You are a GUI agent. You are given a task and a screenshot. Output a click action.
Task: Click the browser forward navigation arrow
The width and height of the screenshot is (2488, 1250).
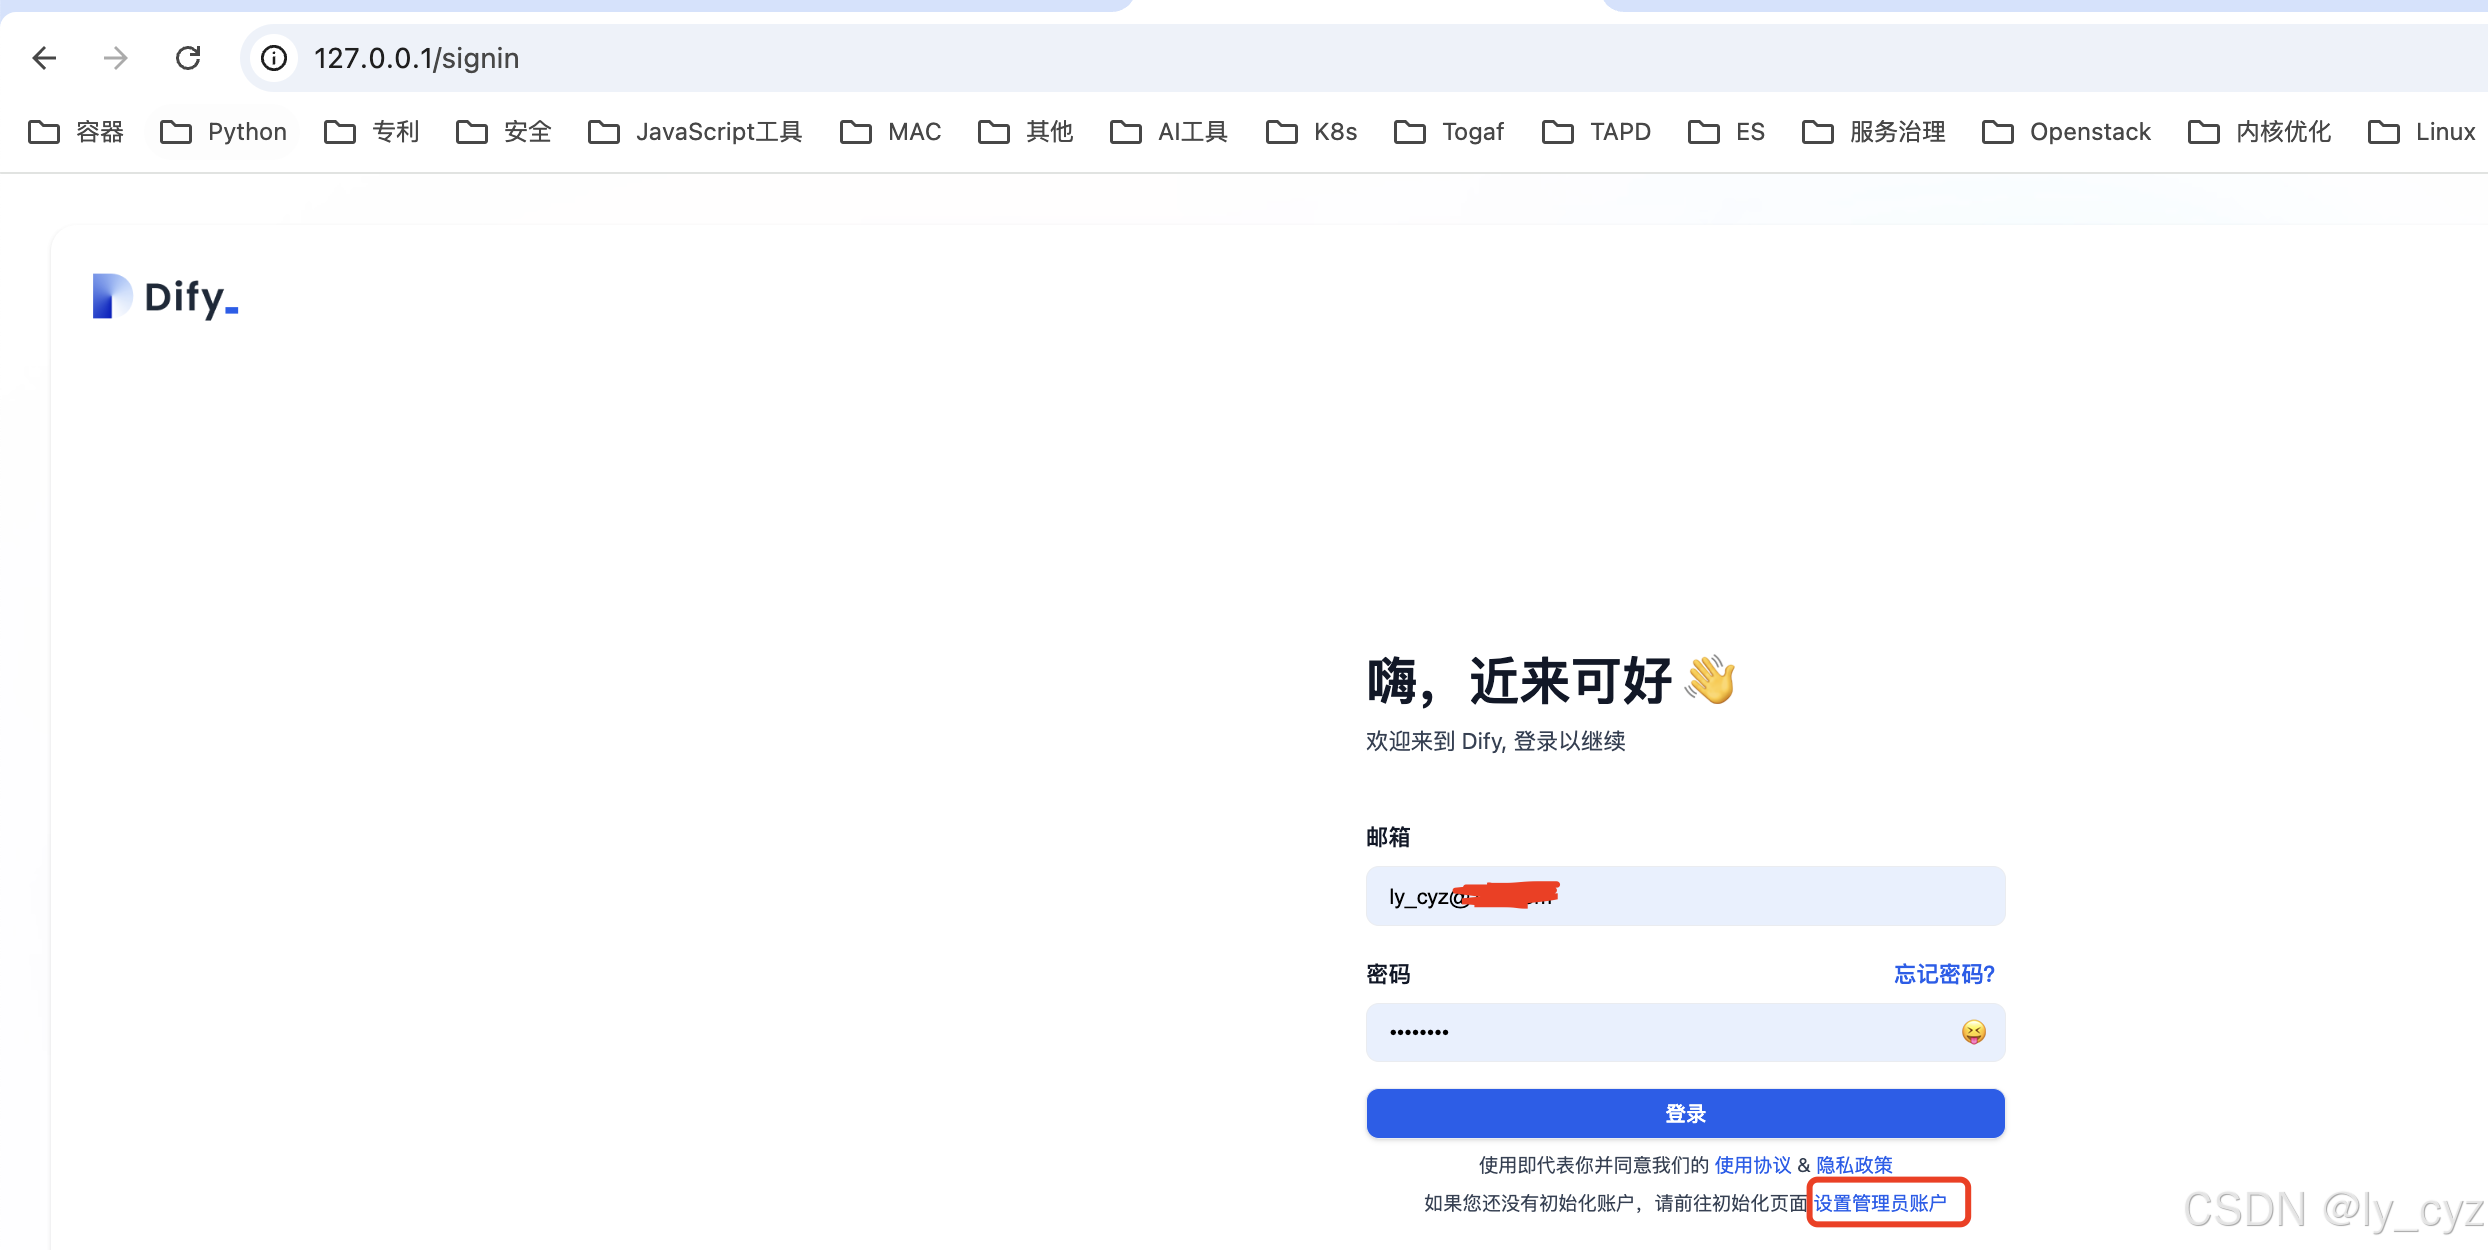pos(115,57)
